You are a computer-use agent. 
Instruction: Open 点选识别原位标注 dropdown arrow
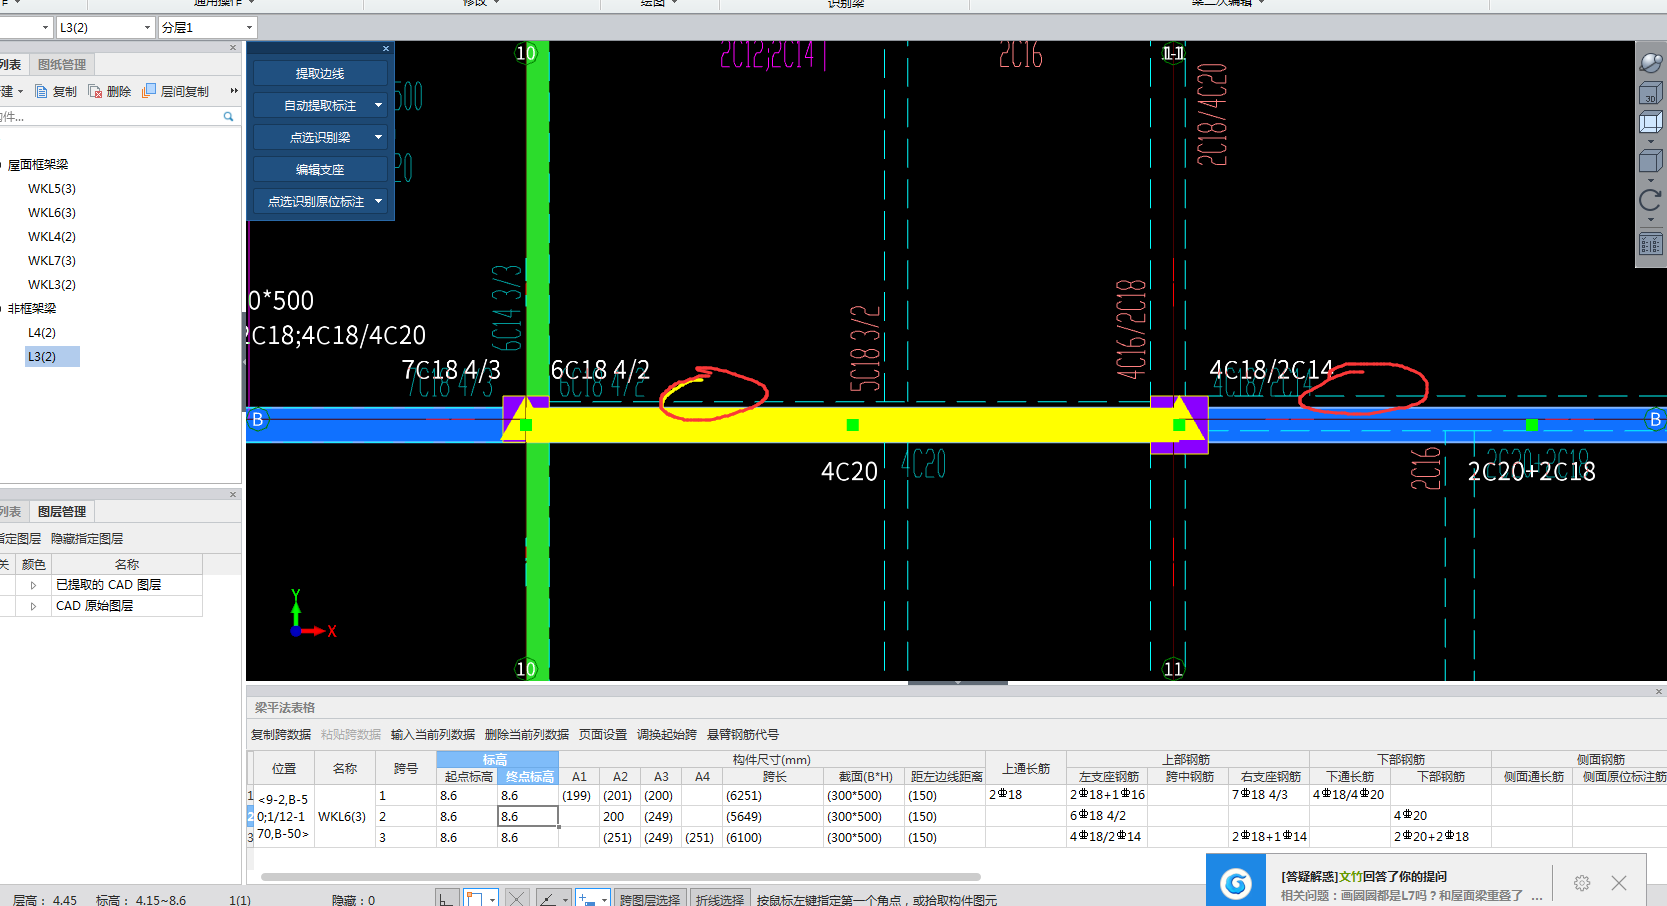[378, 201]
